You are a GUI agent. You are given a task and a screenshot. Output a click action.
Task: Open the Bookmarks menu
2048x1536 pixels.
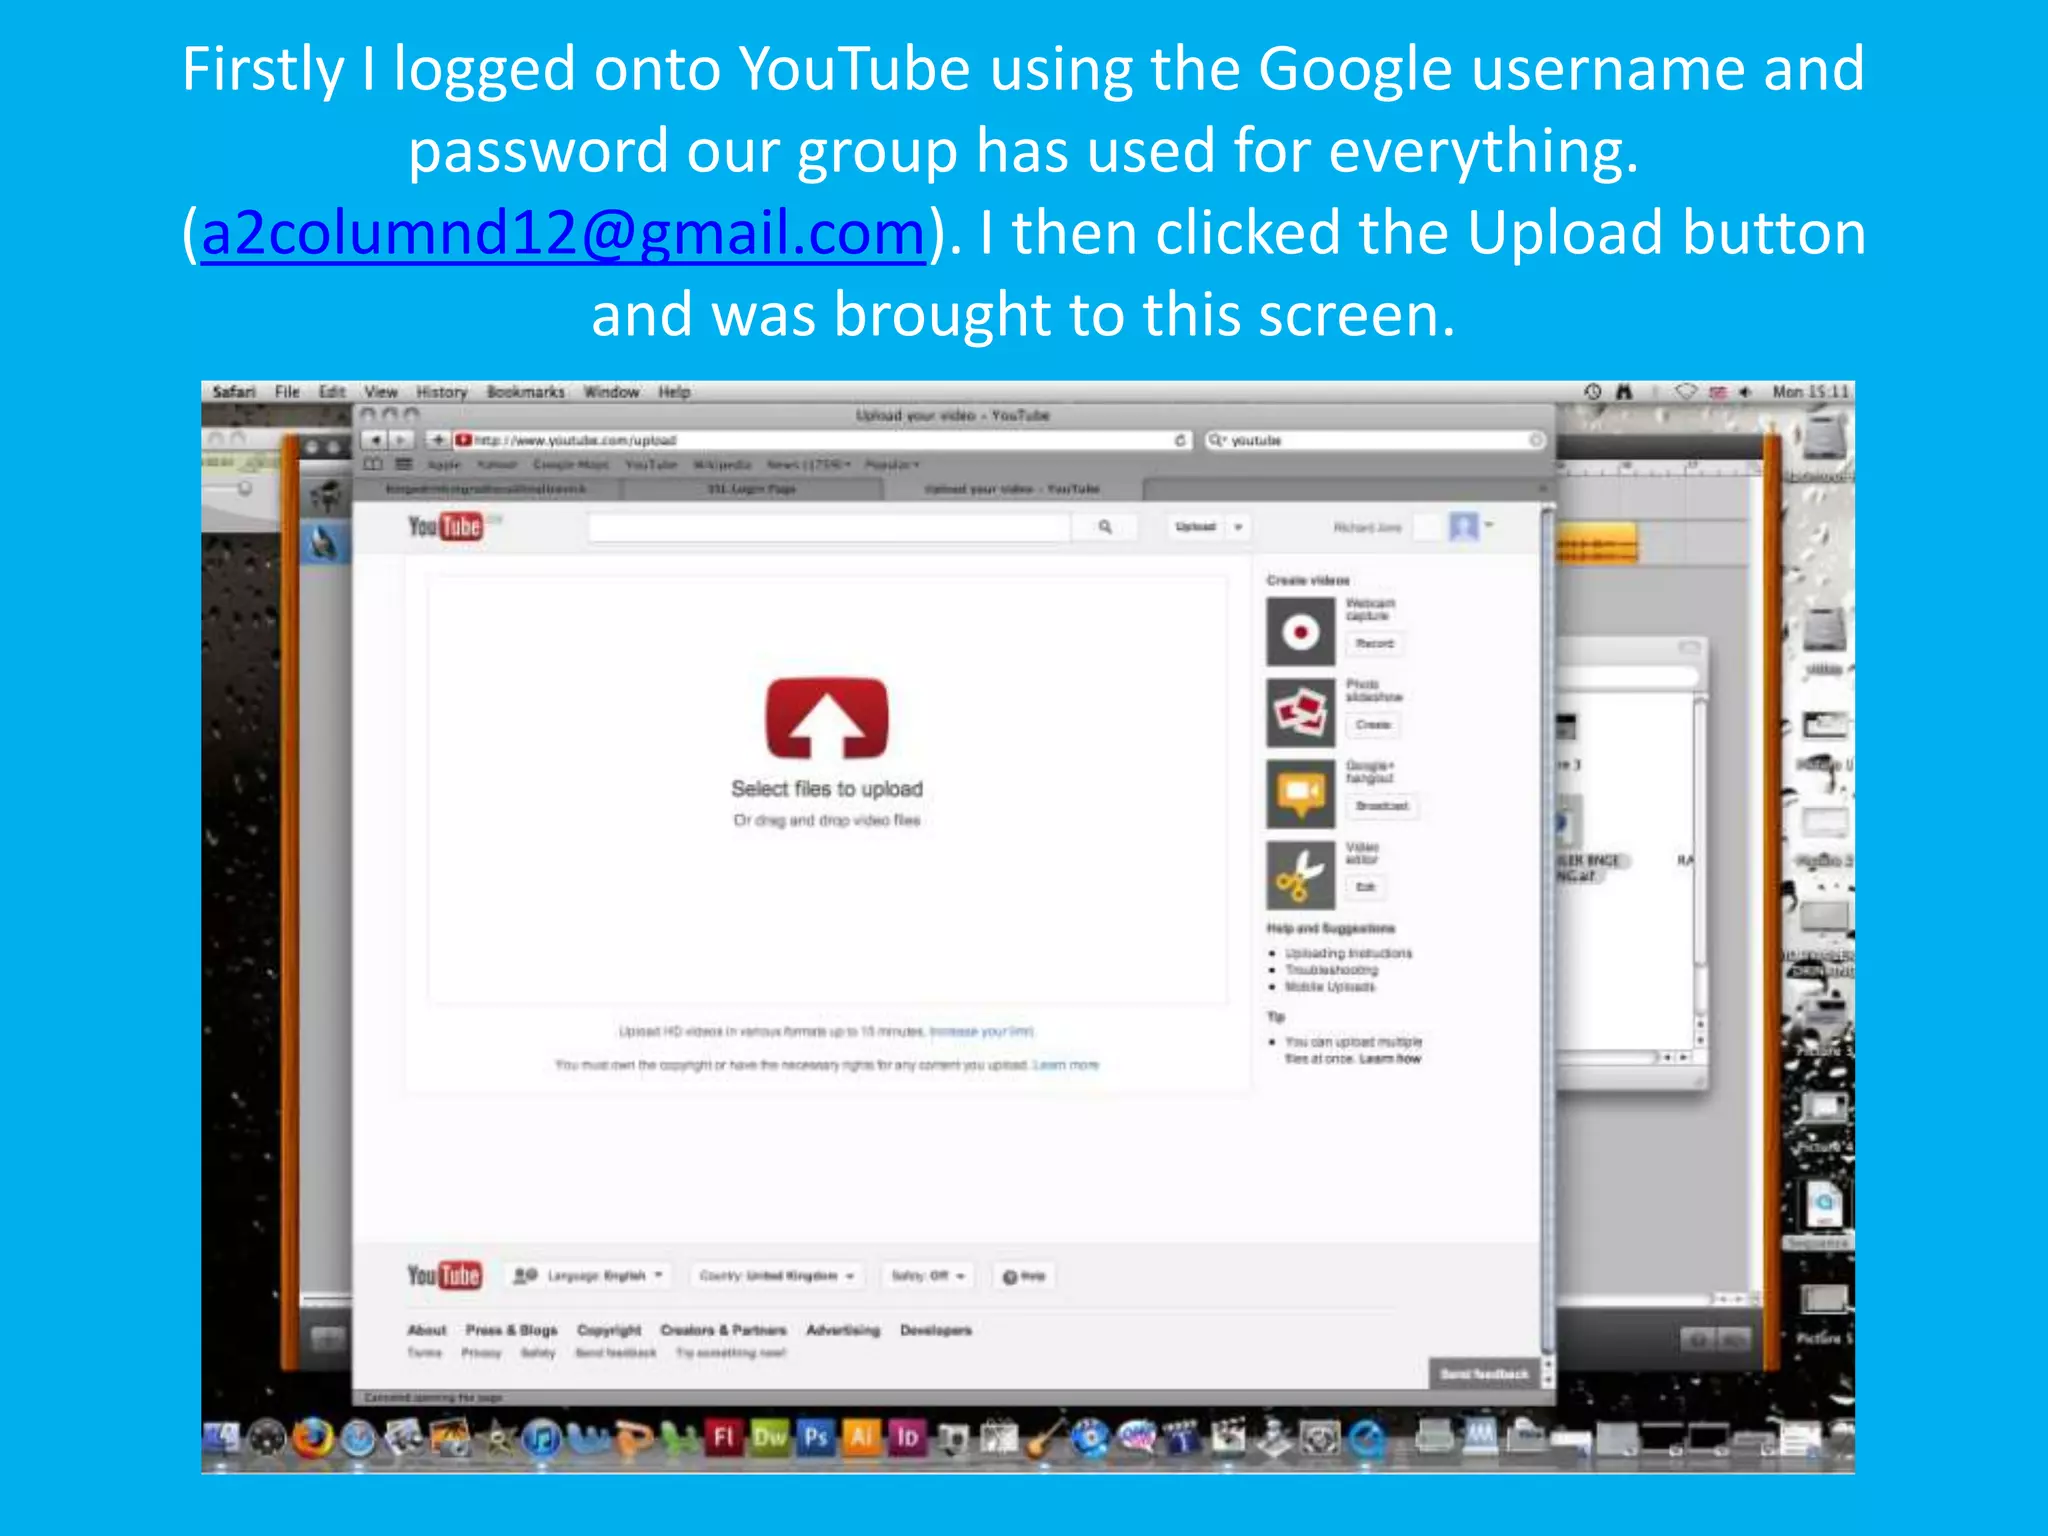[526, 392]
